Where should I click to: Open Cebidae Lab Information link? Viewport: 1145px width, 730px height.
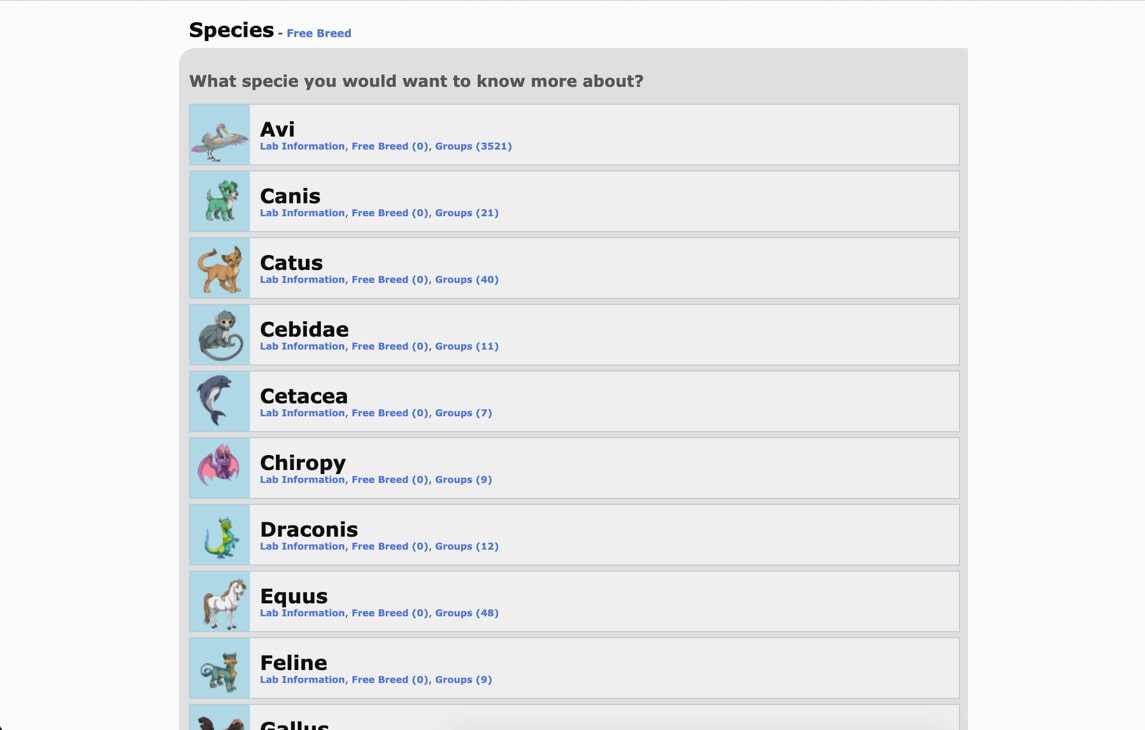(302, 346)
